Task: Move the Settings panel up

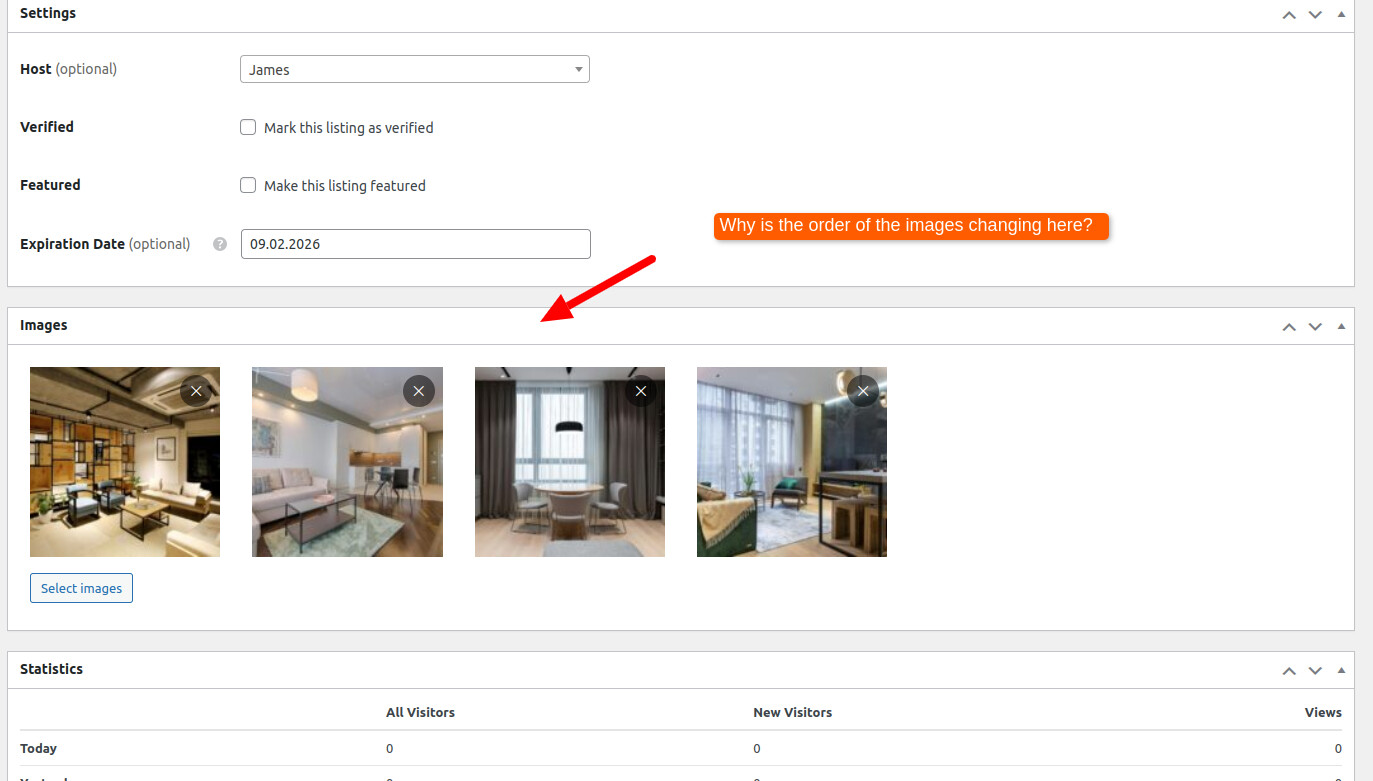Action: 1289,14
